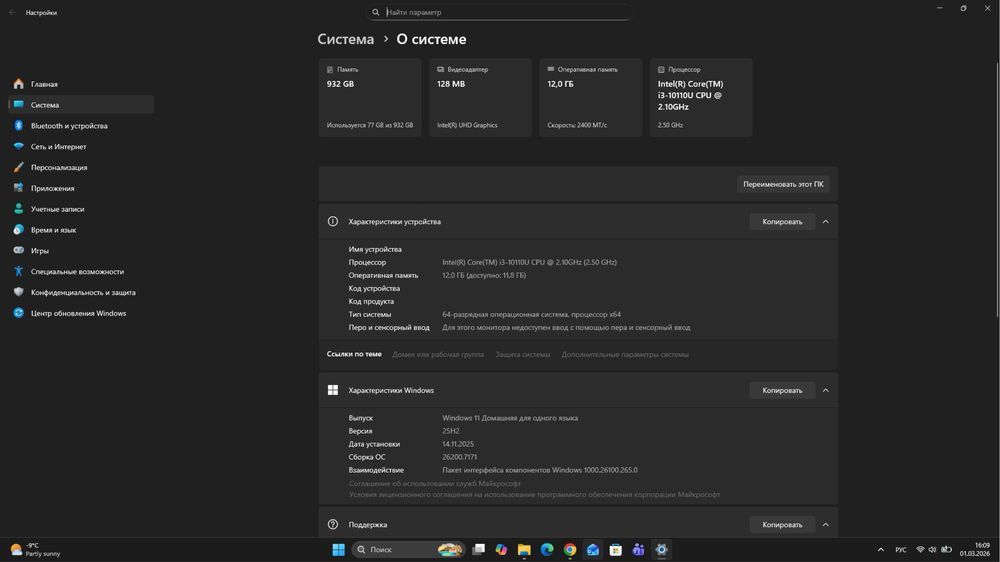1000x562 pixels.
Task: Click the Windows logo in Характеристики Windows
Action: (x=333, y=390)
